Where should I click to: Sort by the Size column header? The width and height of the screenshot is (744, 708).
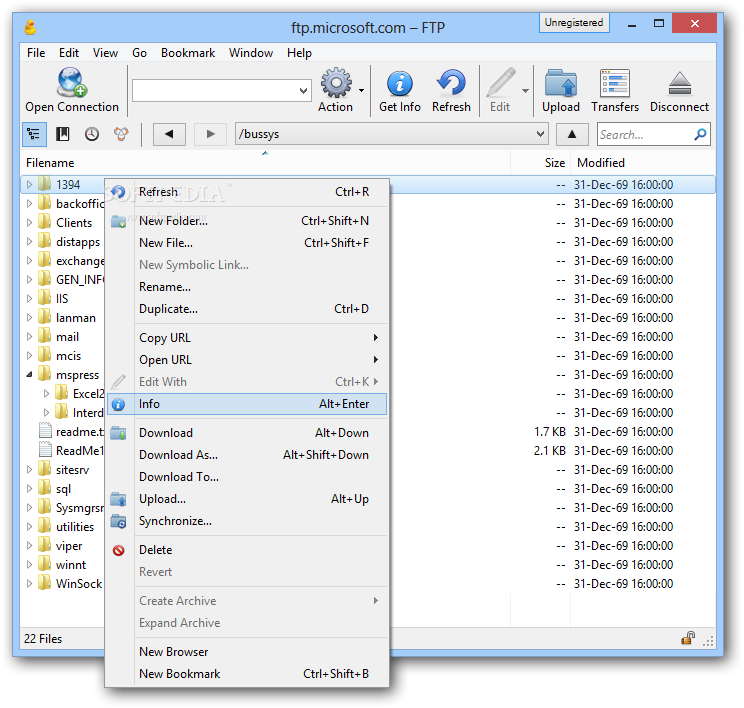coord(540,163)
